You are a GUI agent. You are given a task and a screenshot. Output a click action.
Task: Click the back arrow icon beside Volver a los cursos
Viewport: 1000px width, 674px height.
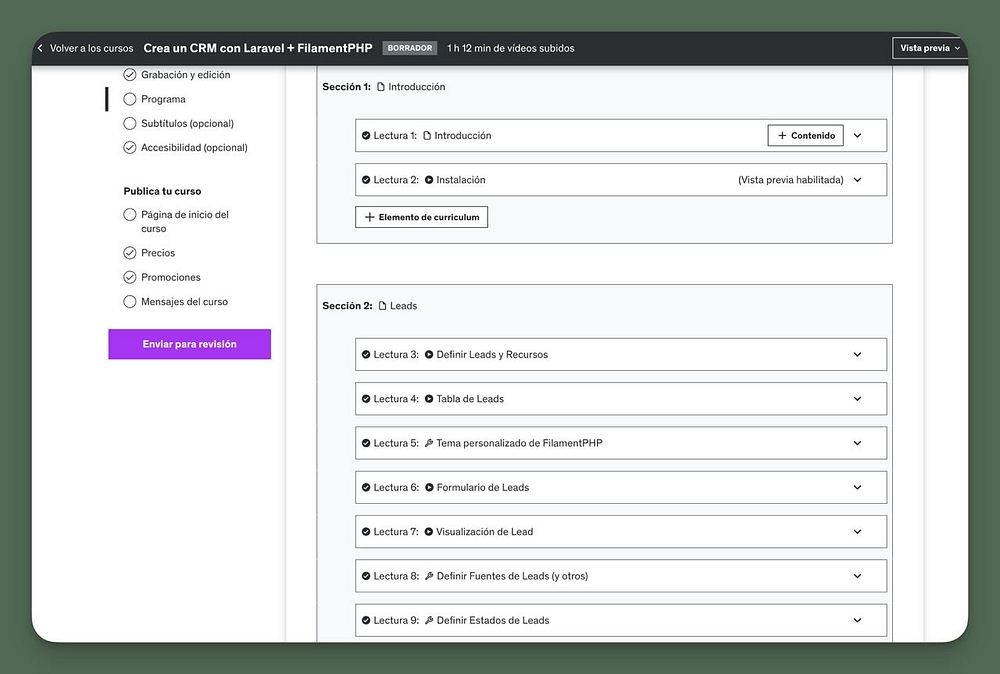40,48
